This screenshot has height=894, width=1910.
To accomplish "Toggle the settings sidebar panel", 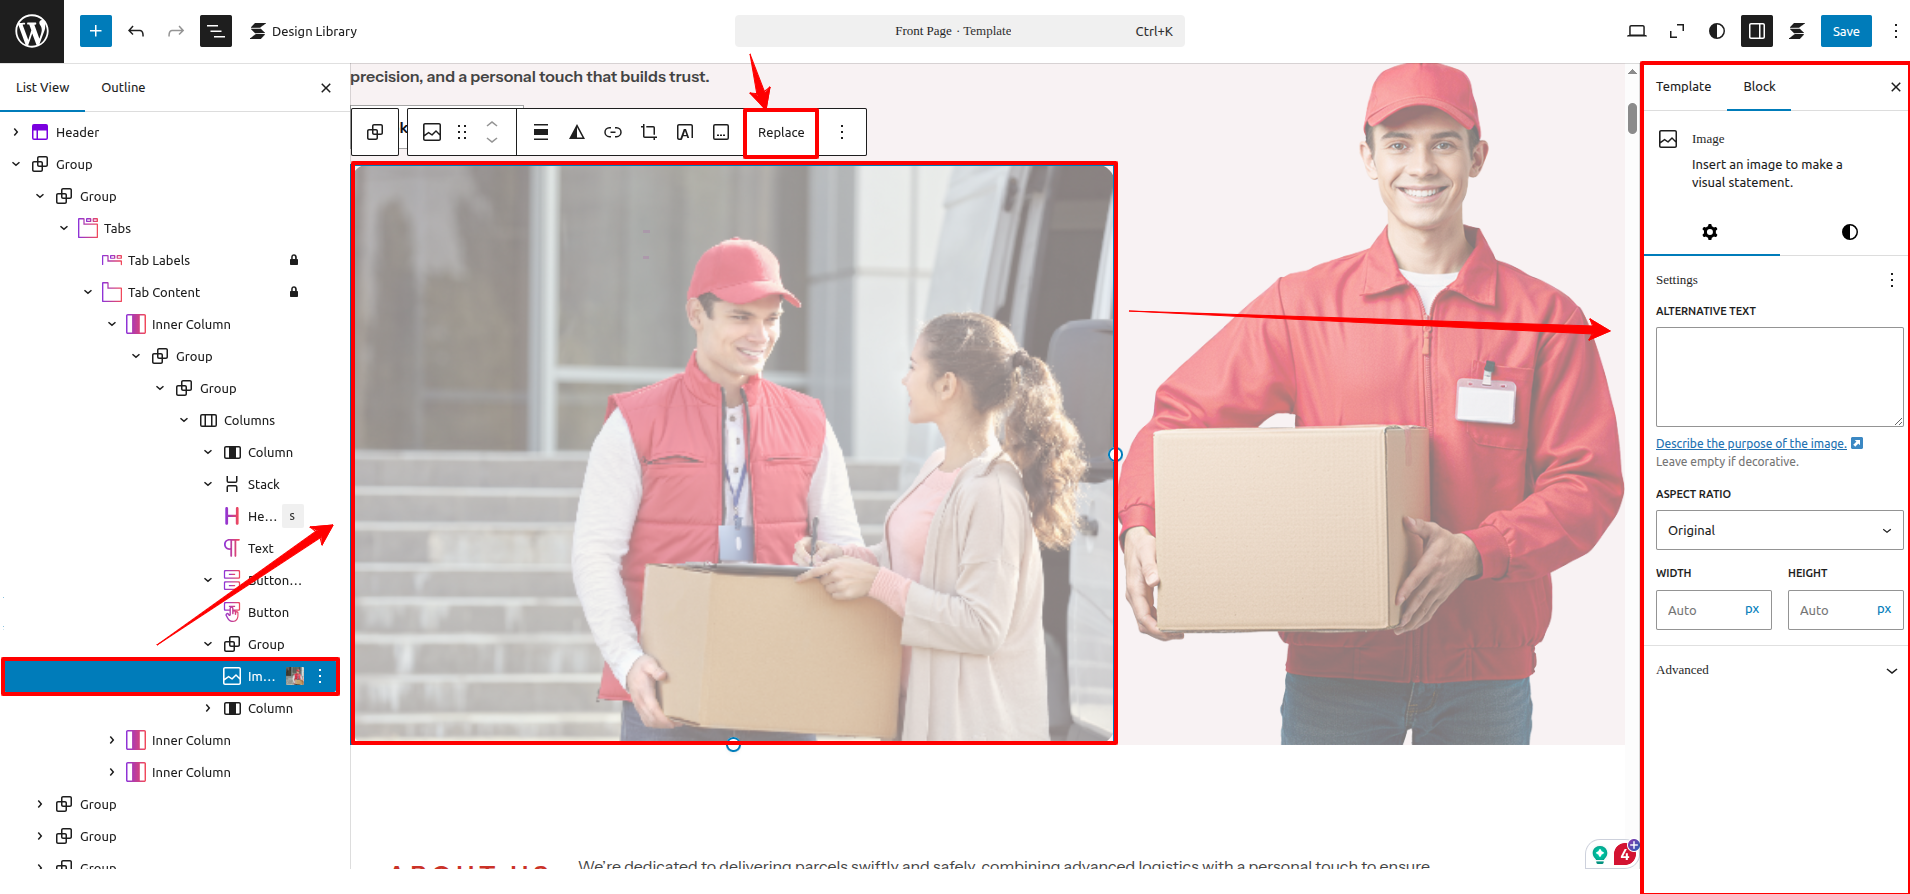I will coord(1756,31).
